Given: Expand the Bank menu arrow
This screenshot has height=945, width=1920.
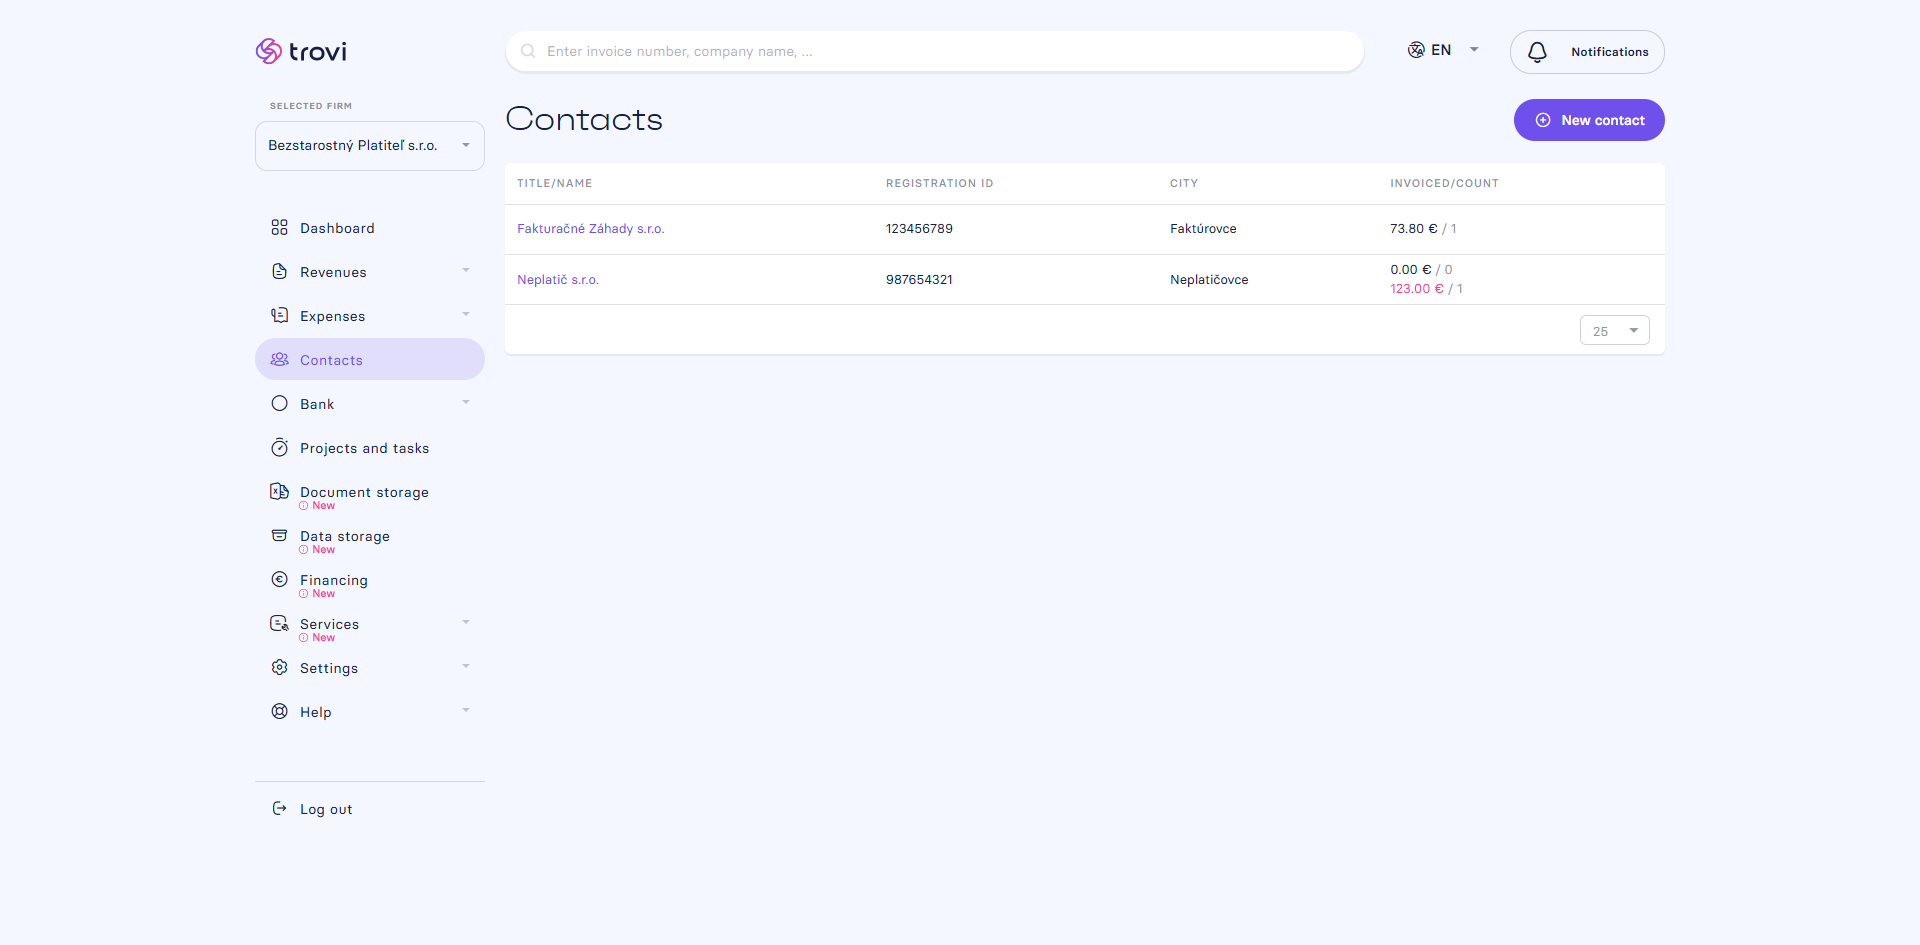Looking at the screenshot, I should coord(465,403).
